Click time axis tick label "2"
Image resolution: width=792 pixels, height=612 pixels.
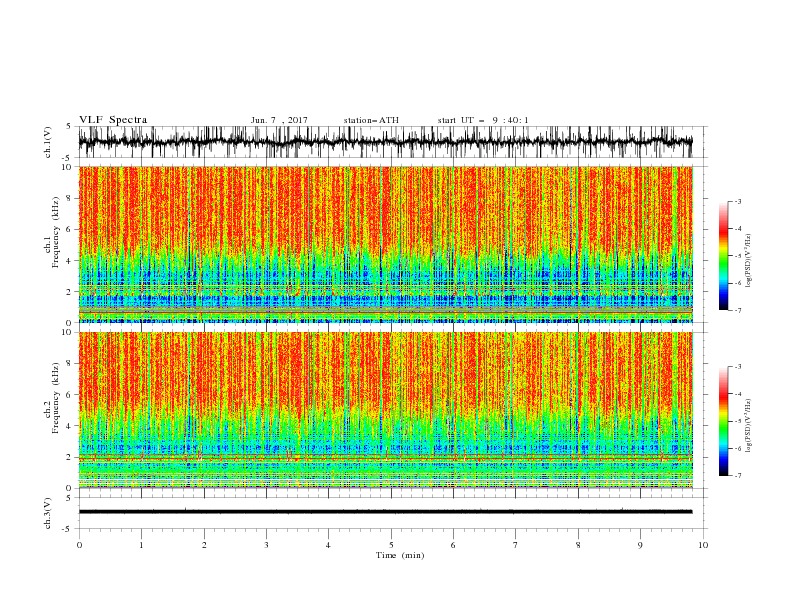pyautogui.click(x=204, y=545)
